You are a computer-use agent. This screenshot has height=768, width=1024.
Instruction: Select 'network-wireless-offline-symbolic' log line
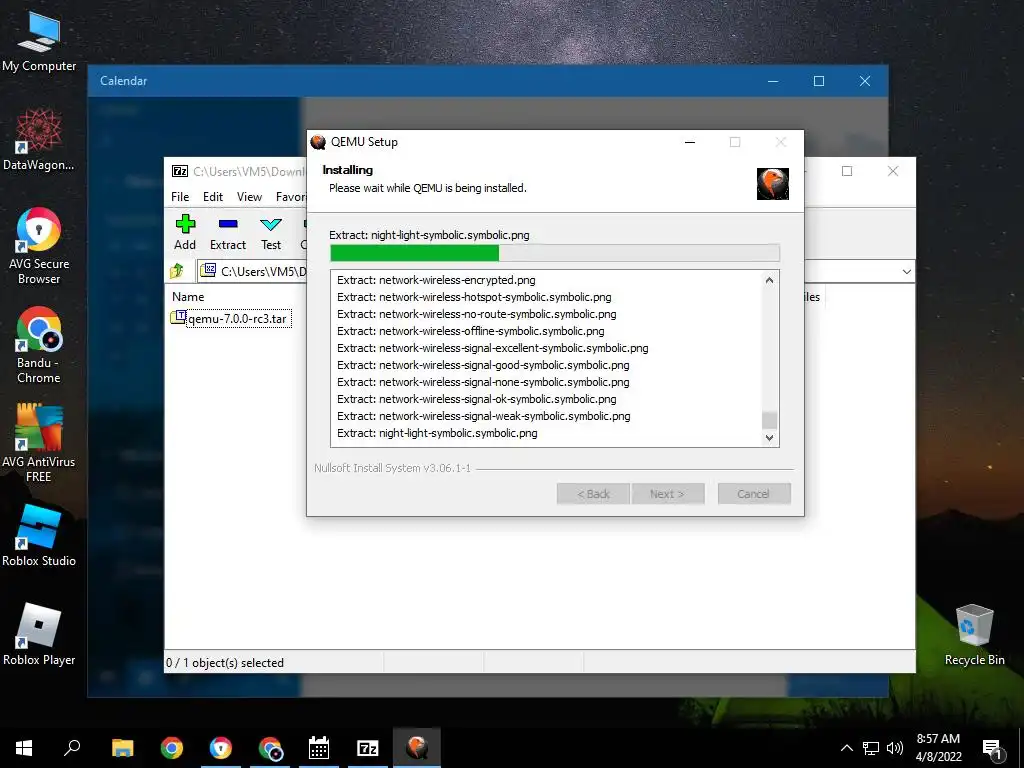tap(470, 331)
